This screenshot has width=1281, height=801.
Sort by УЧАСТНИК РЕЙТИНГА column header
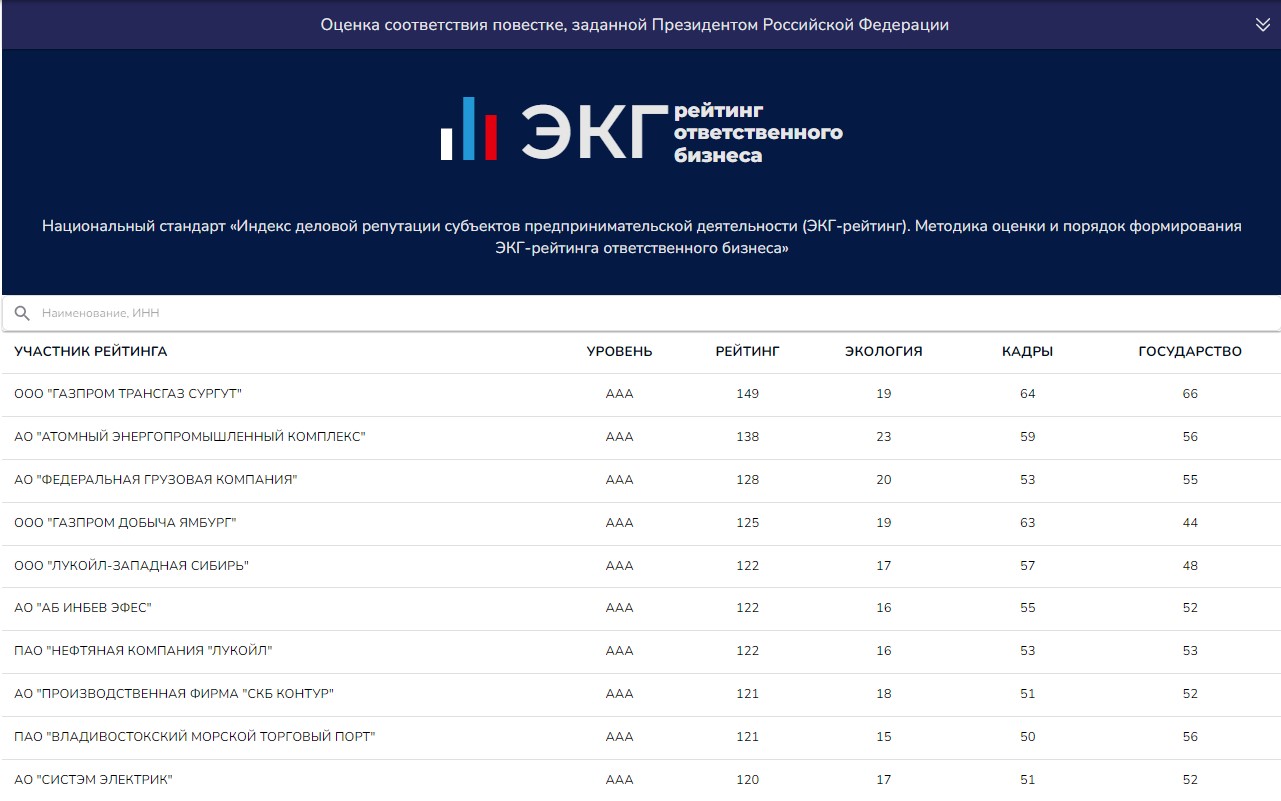91,352
